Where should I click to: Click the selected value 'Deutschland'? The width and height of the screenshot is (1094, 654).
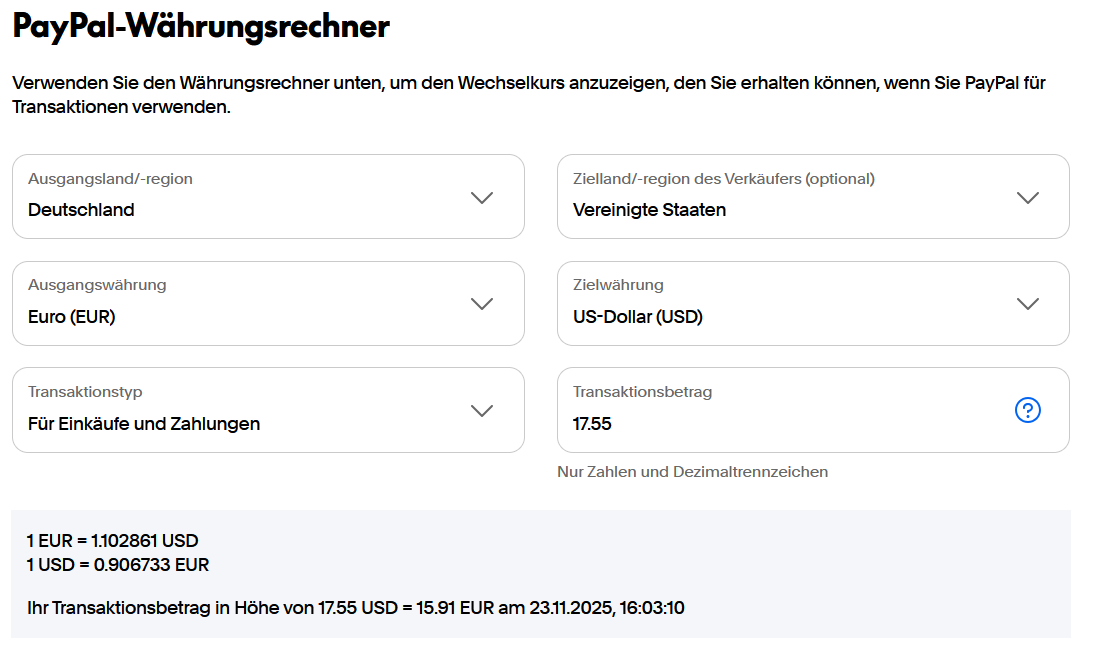point(81,210)
